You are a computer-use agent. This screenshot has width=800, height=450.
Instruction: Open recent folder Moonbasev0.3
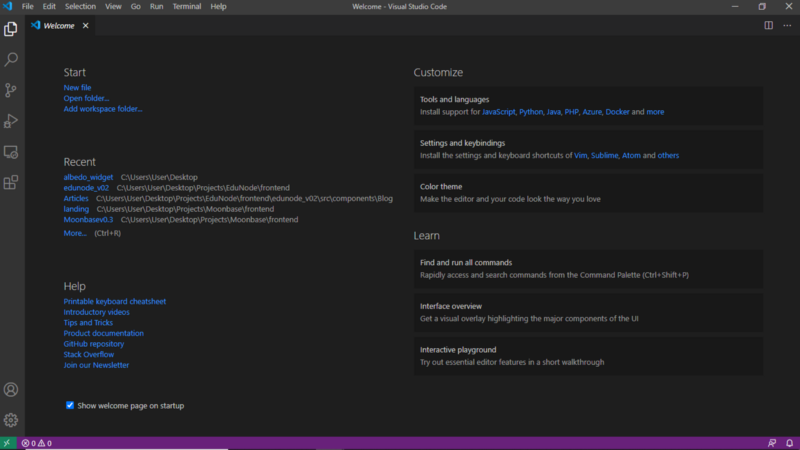[88, 220]
